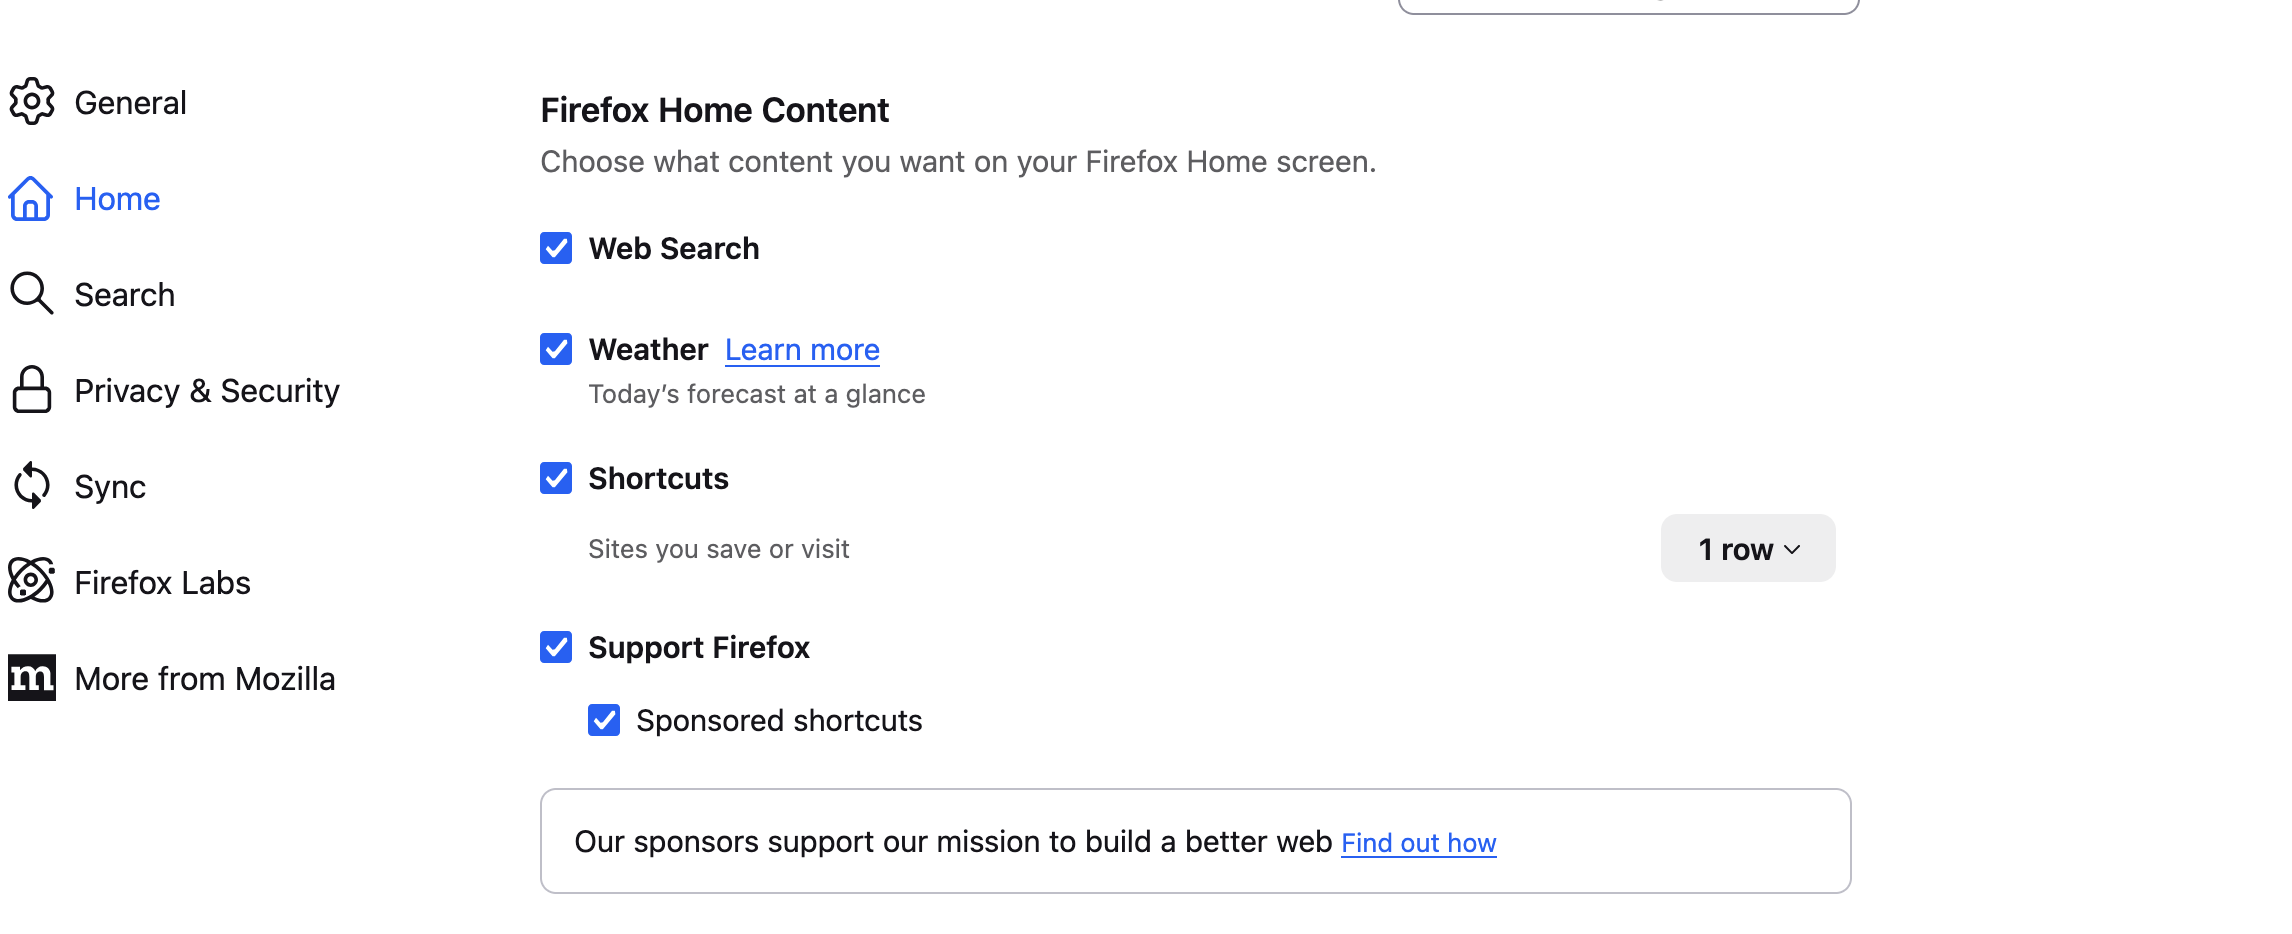Click the Firefox Labs atom icon
Viewport: 2292px width, 934px height.
point(31,581)
